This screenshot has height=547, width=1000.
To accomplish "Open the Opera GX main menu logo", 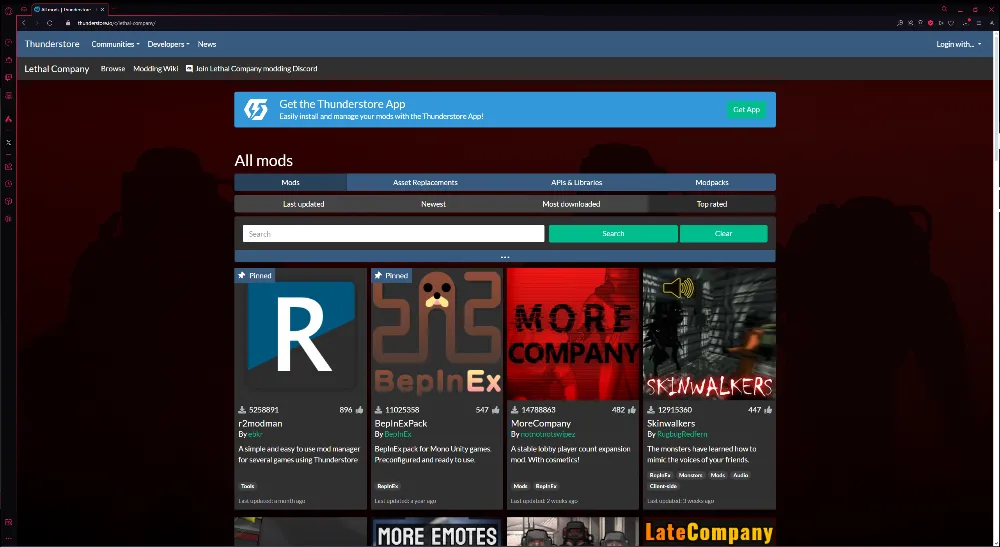I will (x=8, y=10).
